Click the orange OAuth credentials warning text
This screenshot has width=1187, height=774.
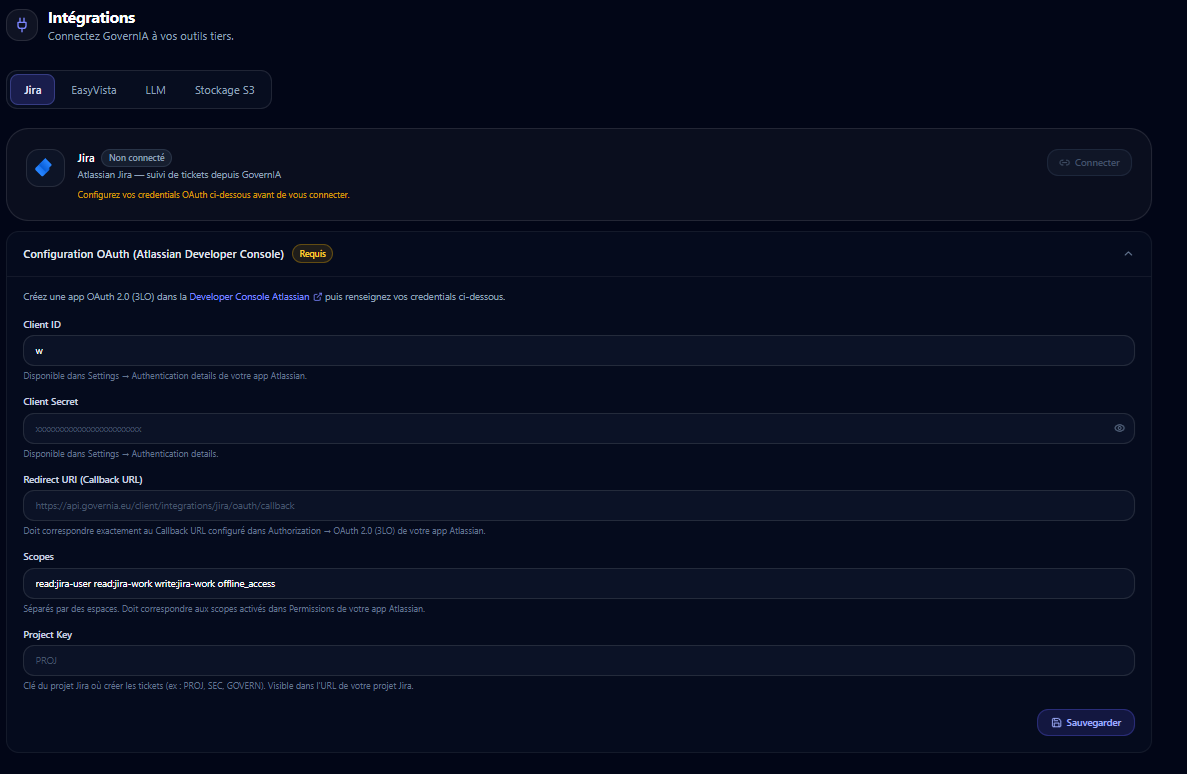click(213, 195)
